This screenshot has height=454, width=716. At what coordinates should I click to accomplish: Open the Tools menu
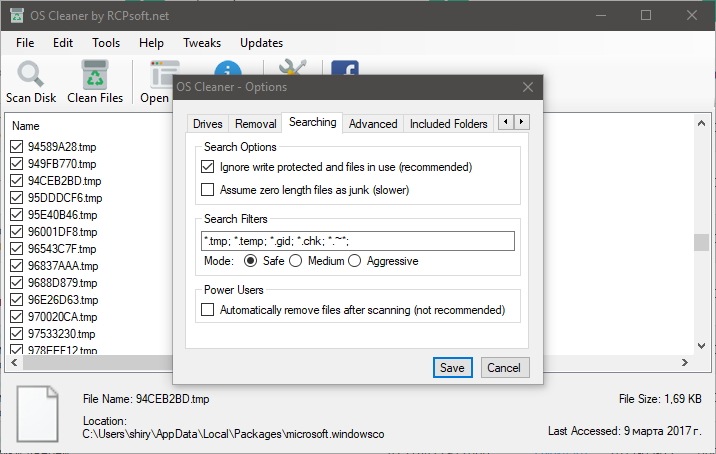point(106,43)
